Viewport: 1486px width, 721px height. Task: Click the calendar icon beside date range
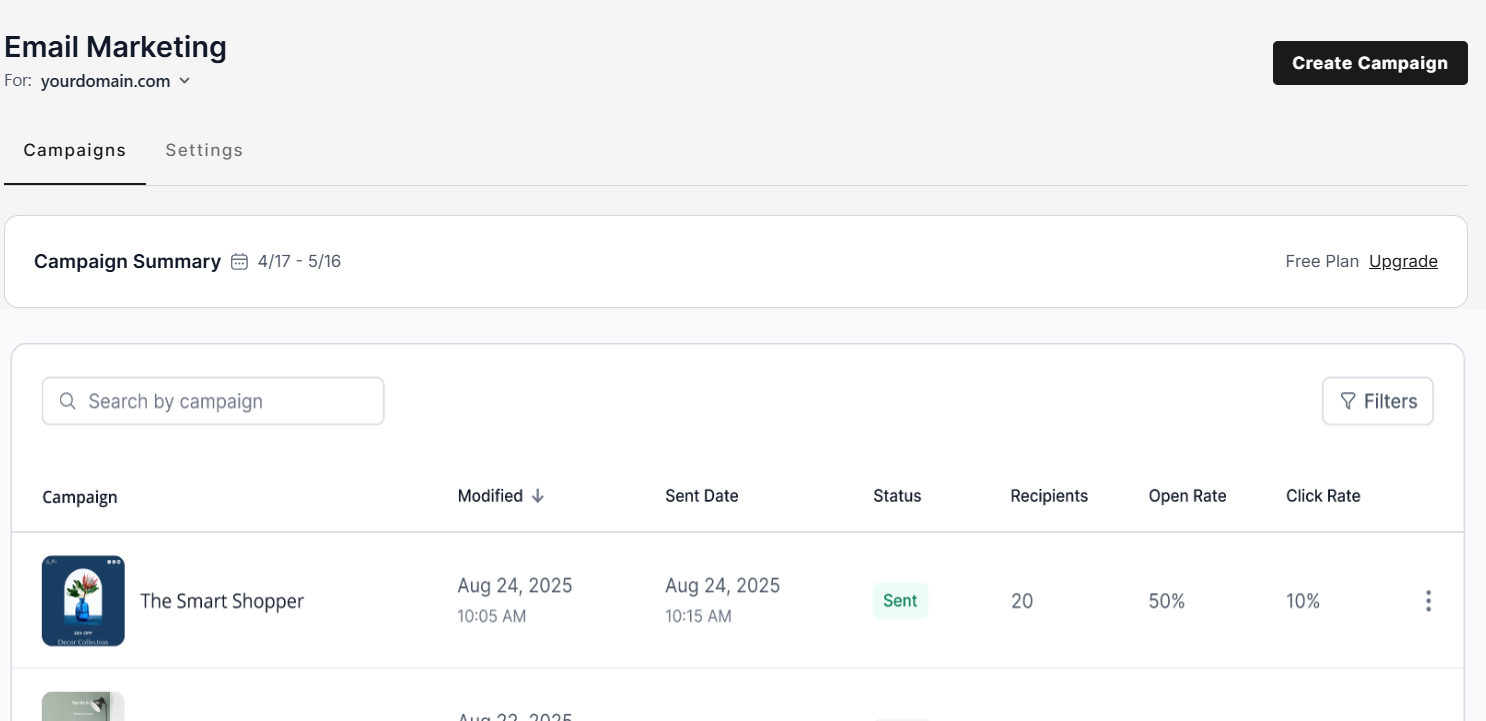(x=239, y=262)
